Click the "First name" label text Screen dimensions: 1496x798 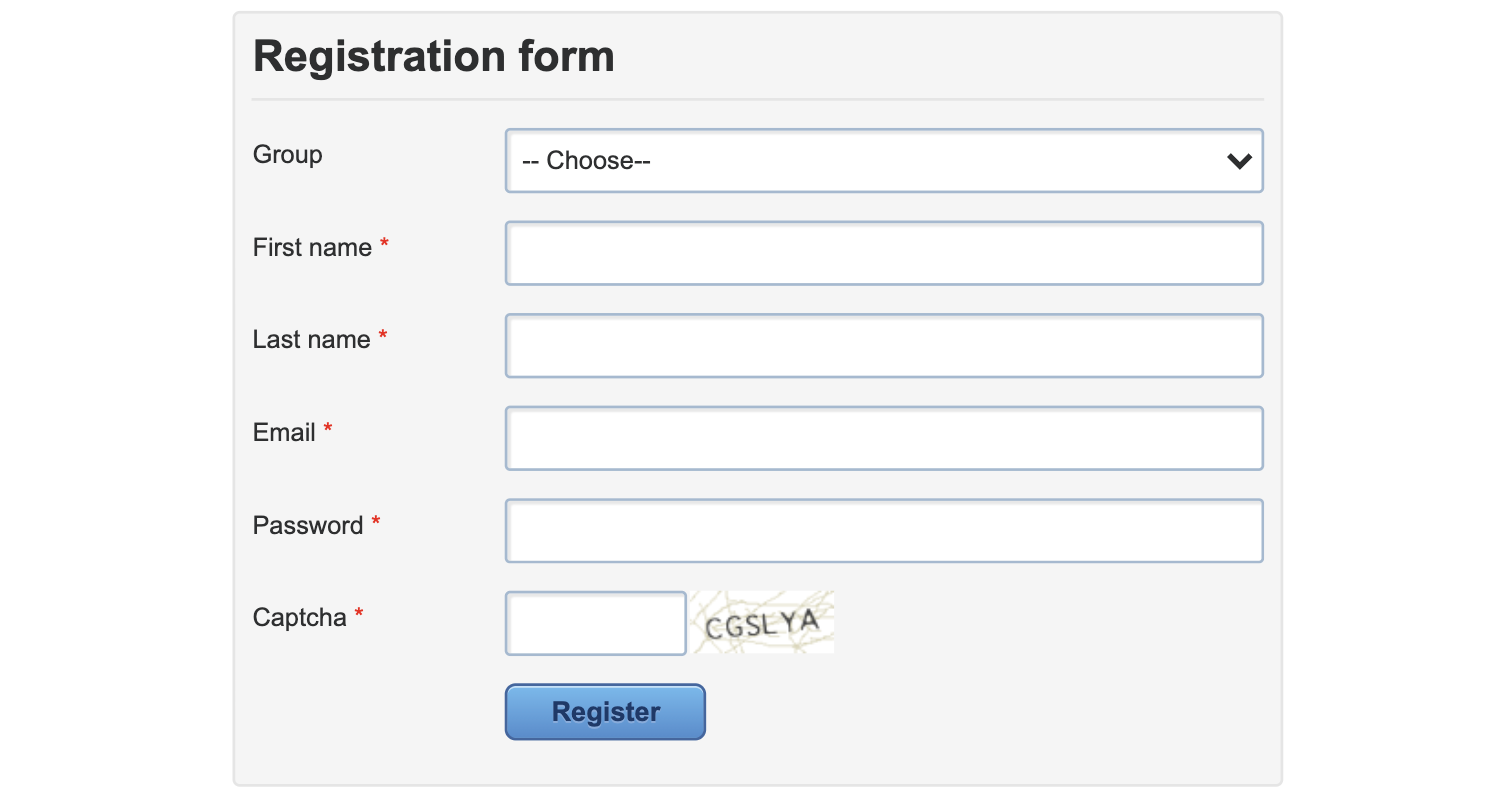tap(312, 248)
